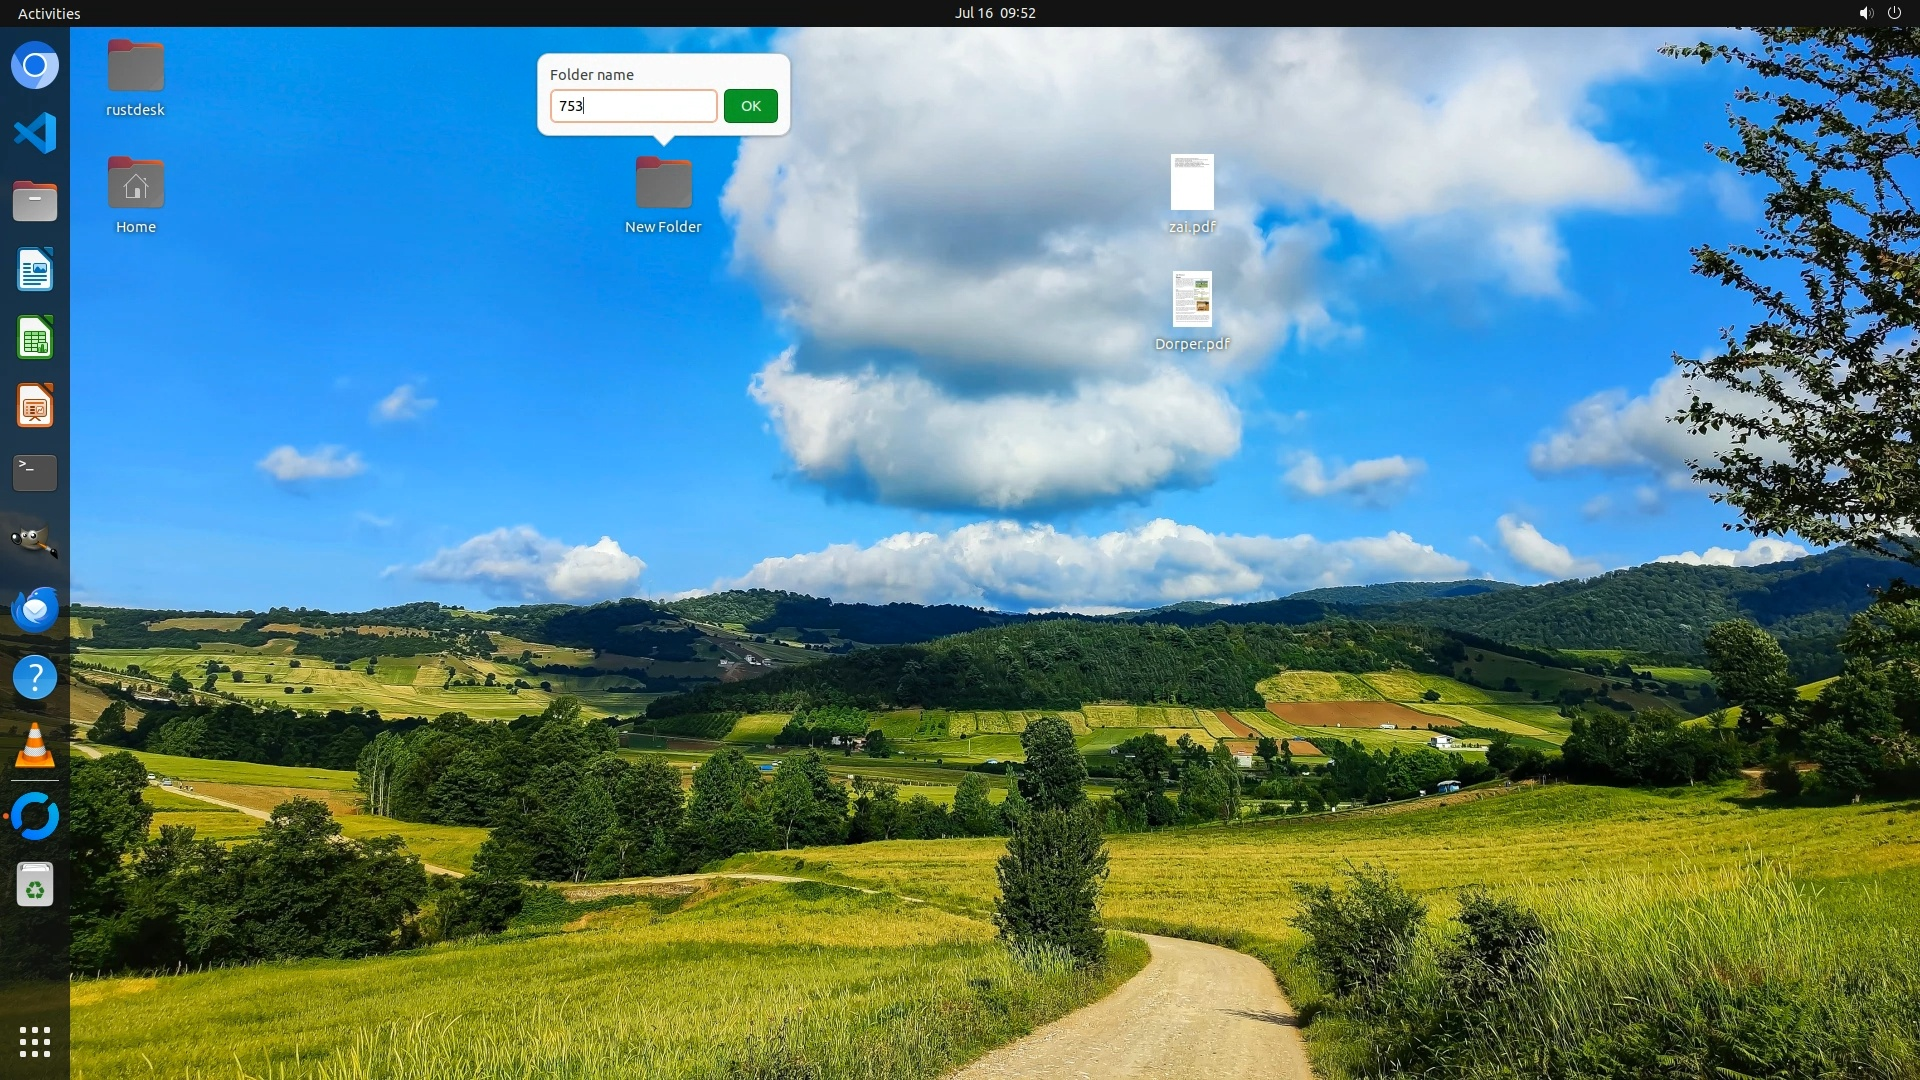
Task: Select the Dorper.pdf desktop file
Action: [1192, 301]
